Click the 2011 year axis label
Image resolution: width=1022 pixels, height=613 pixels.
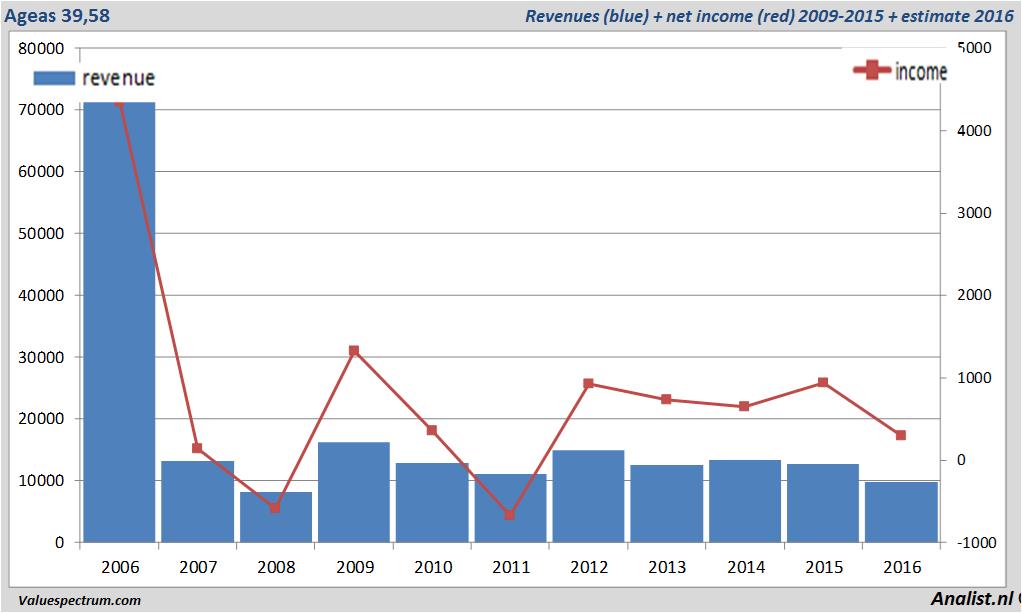(x=512, y=567)
